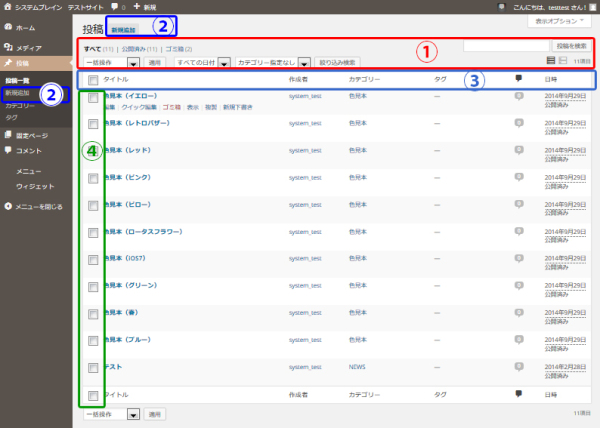Click the 固定ページ pages icon

[9, 135]
